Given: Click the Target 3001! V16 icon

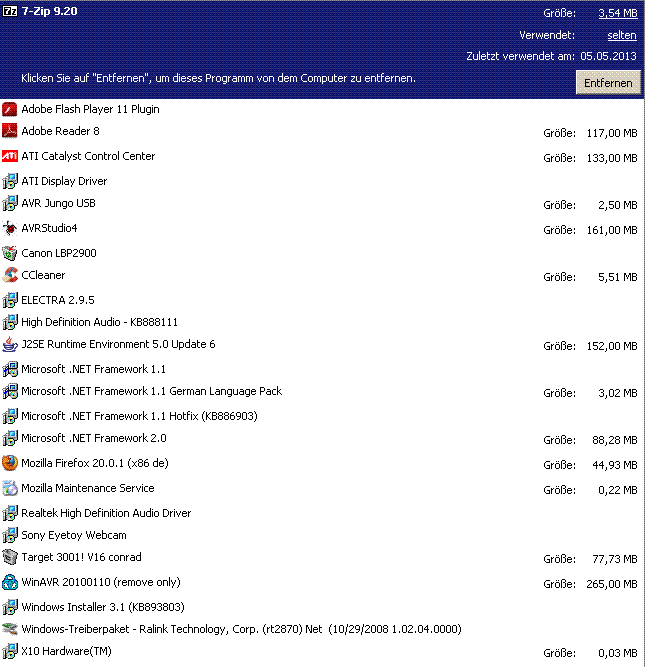Looking at the screenshot, I should tap(9, 557).
